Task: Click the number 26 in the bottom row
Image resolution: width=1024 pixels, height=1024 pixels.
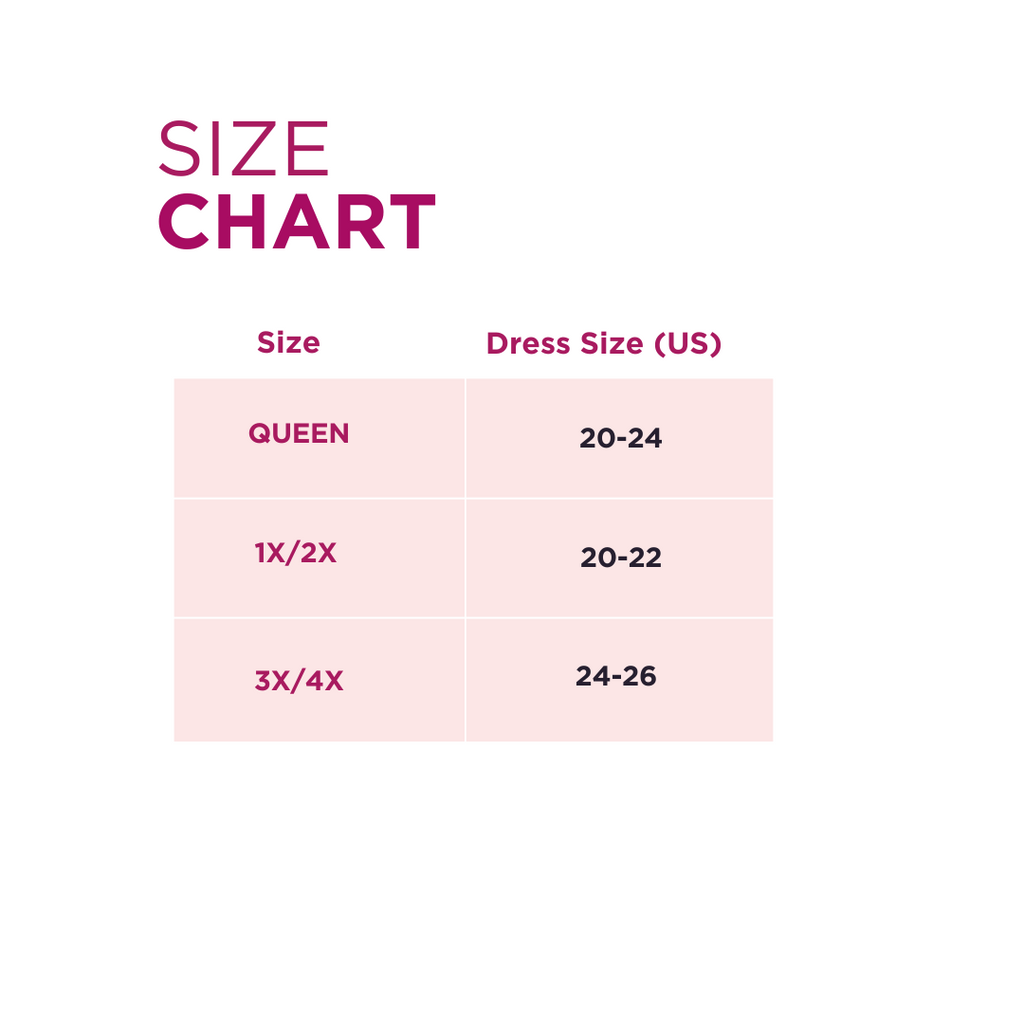Action: [639, 676]
